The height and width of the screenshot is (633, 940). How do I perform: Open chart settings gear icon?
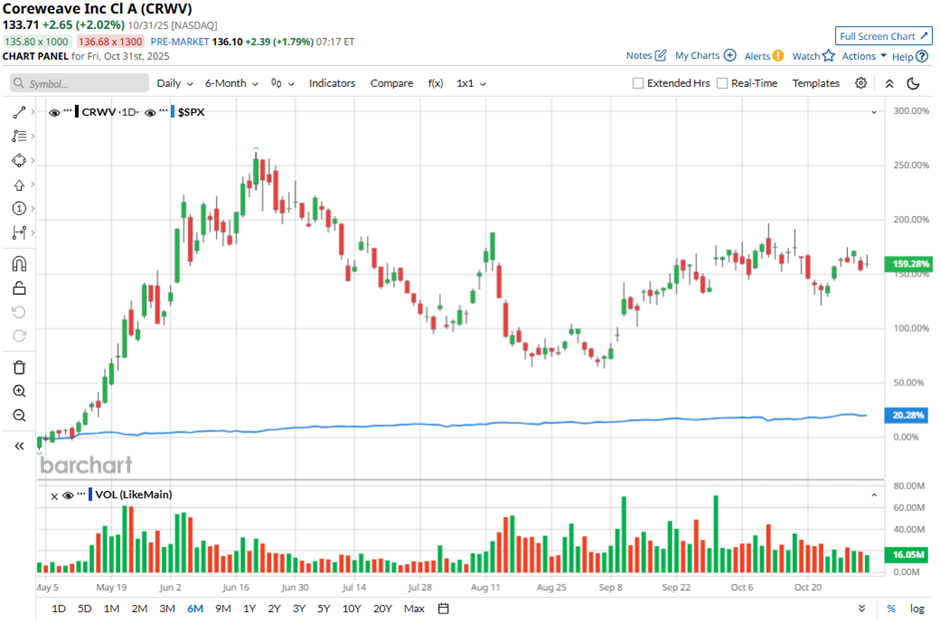coord(861,84)
